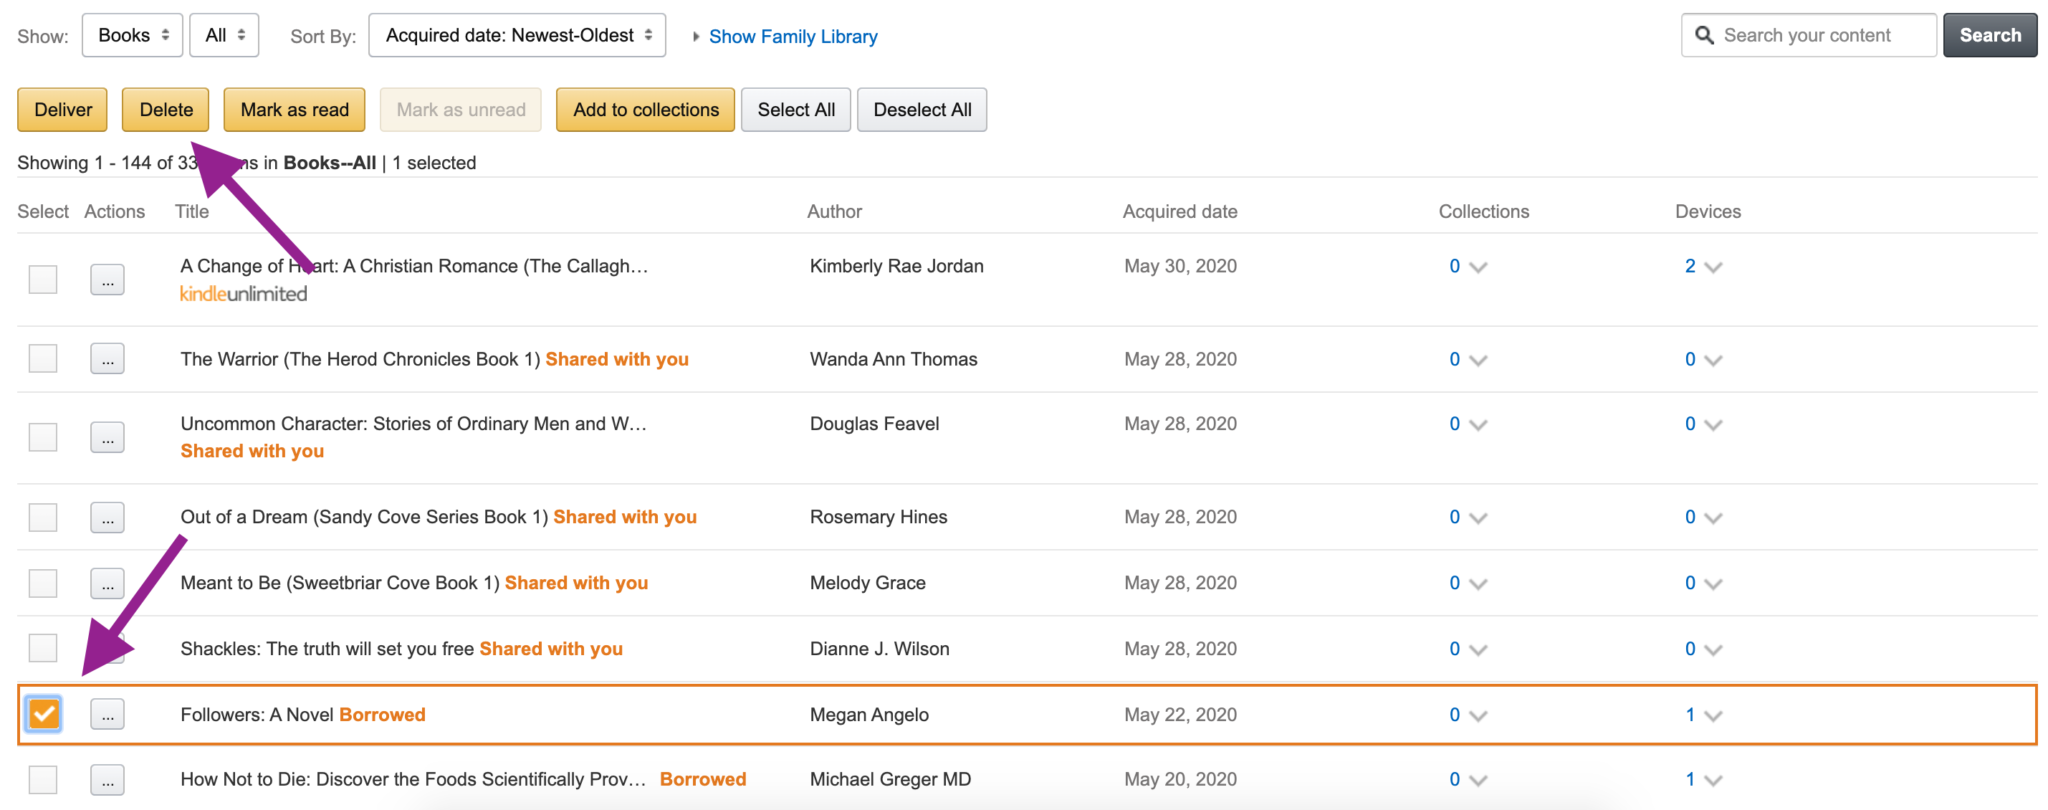Open actions menu for Meant to Be
This screenshot has height=810, width=2048.
(107, 583)
